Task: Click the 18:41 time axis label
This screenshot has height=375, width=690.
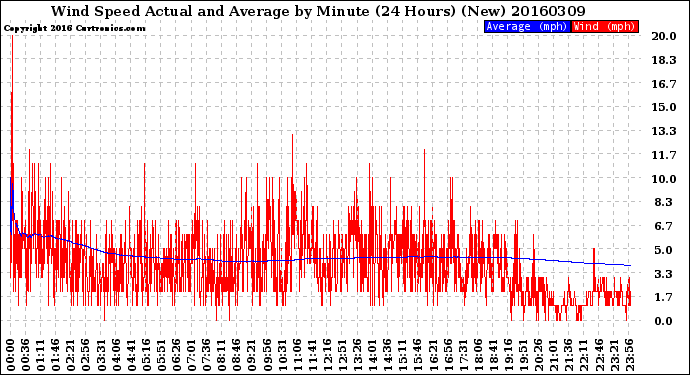Action: coord(492,355)
